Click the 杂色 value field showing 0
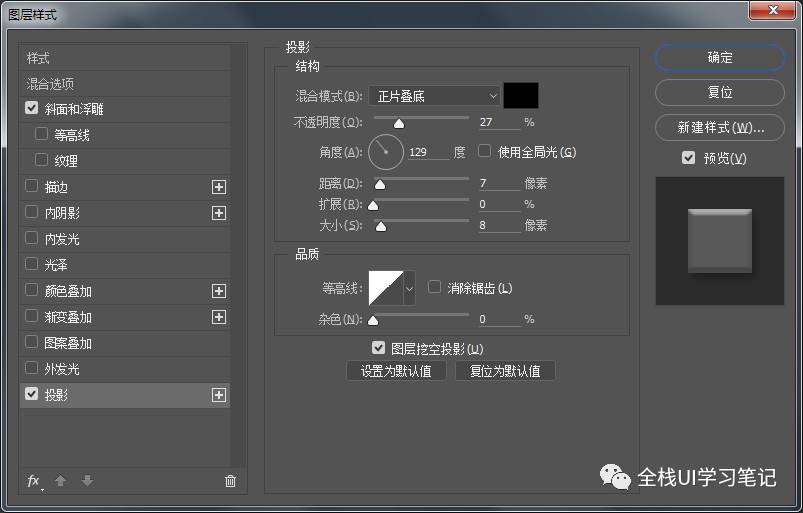803x513 pixels. coord(499,319)
